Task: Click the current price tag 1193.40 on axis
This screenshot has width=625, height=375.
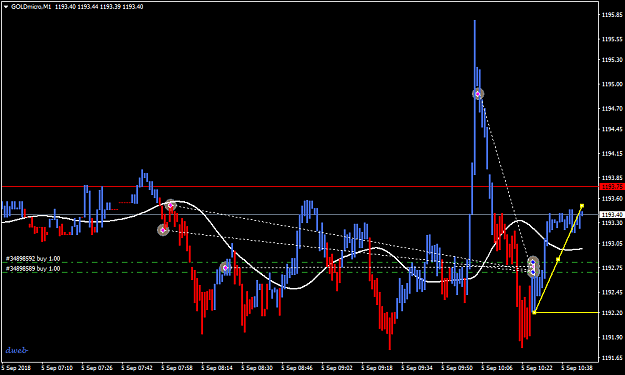Action: tap(611, 215)
